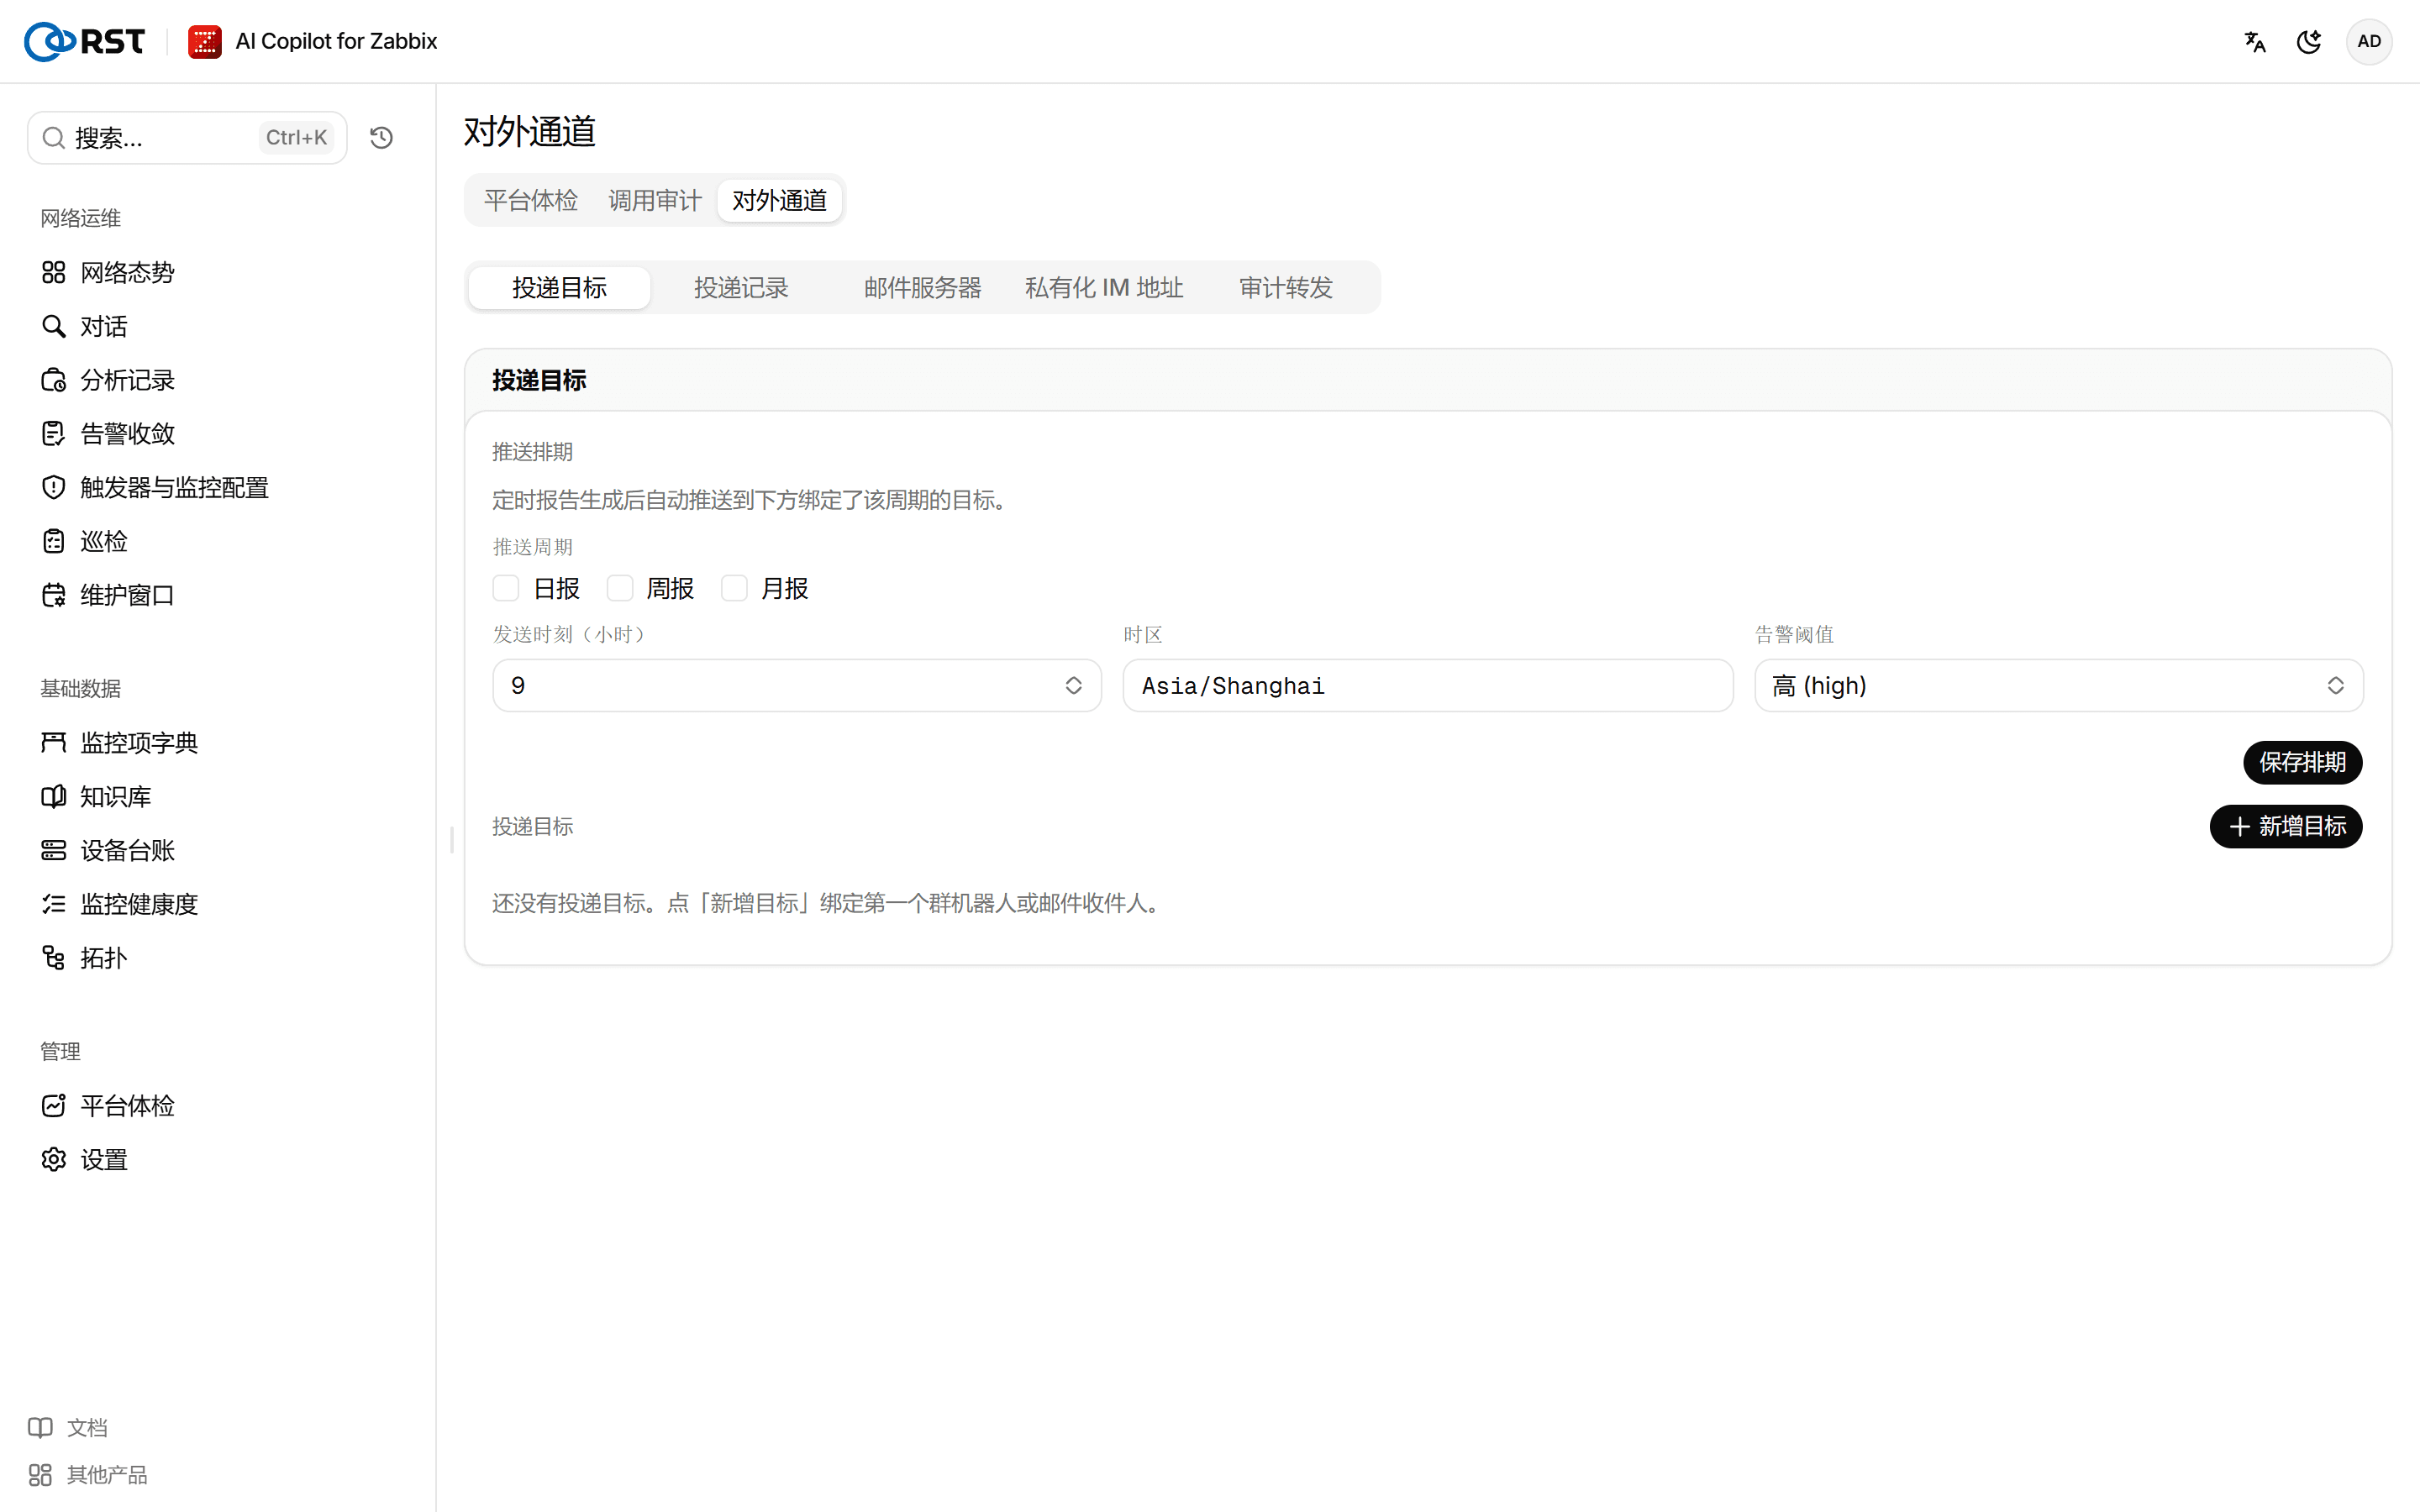Click the red Zabbix Copilot app icon
The height and width of the screenshot is (1512, 2420).
204,41
